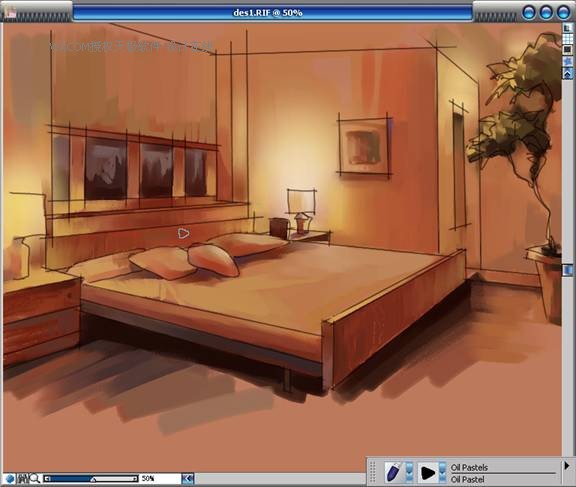Select the Oil Pastels brush category icon
Screen dimensions: 576x487
point(394,472)
